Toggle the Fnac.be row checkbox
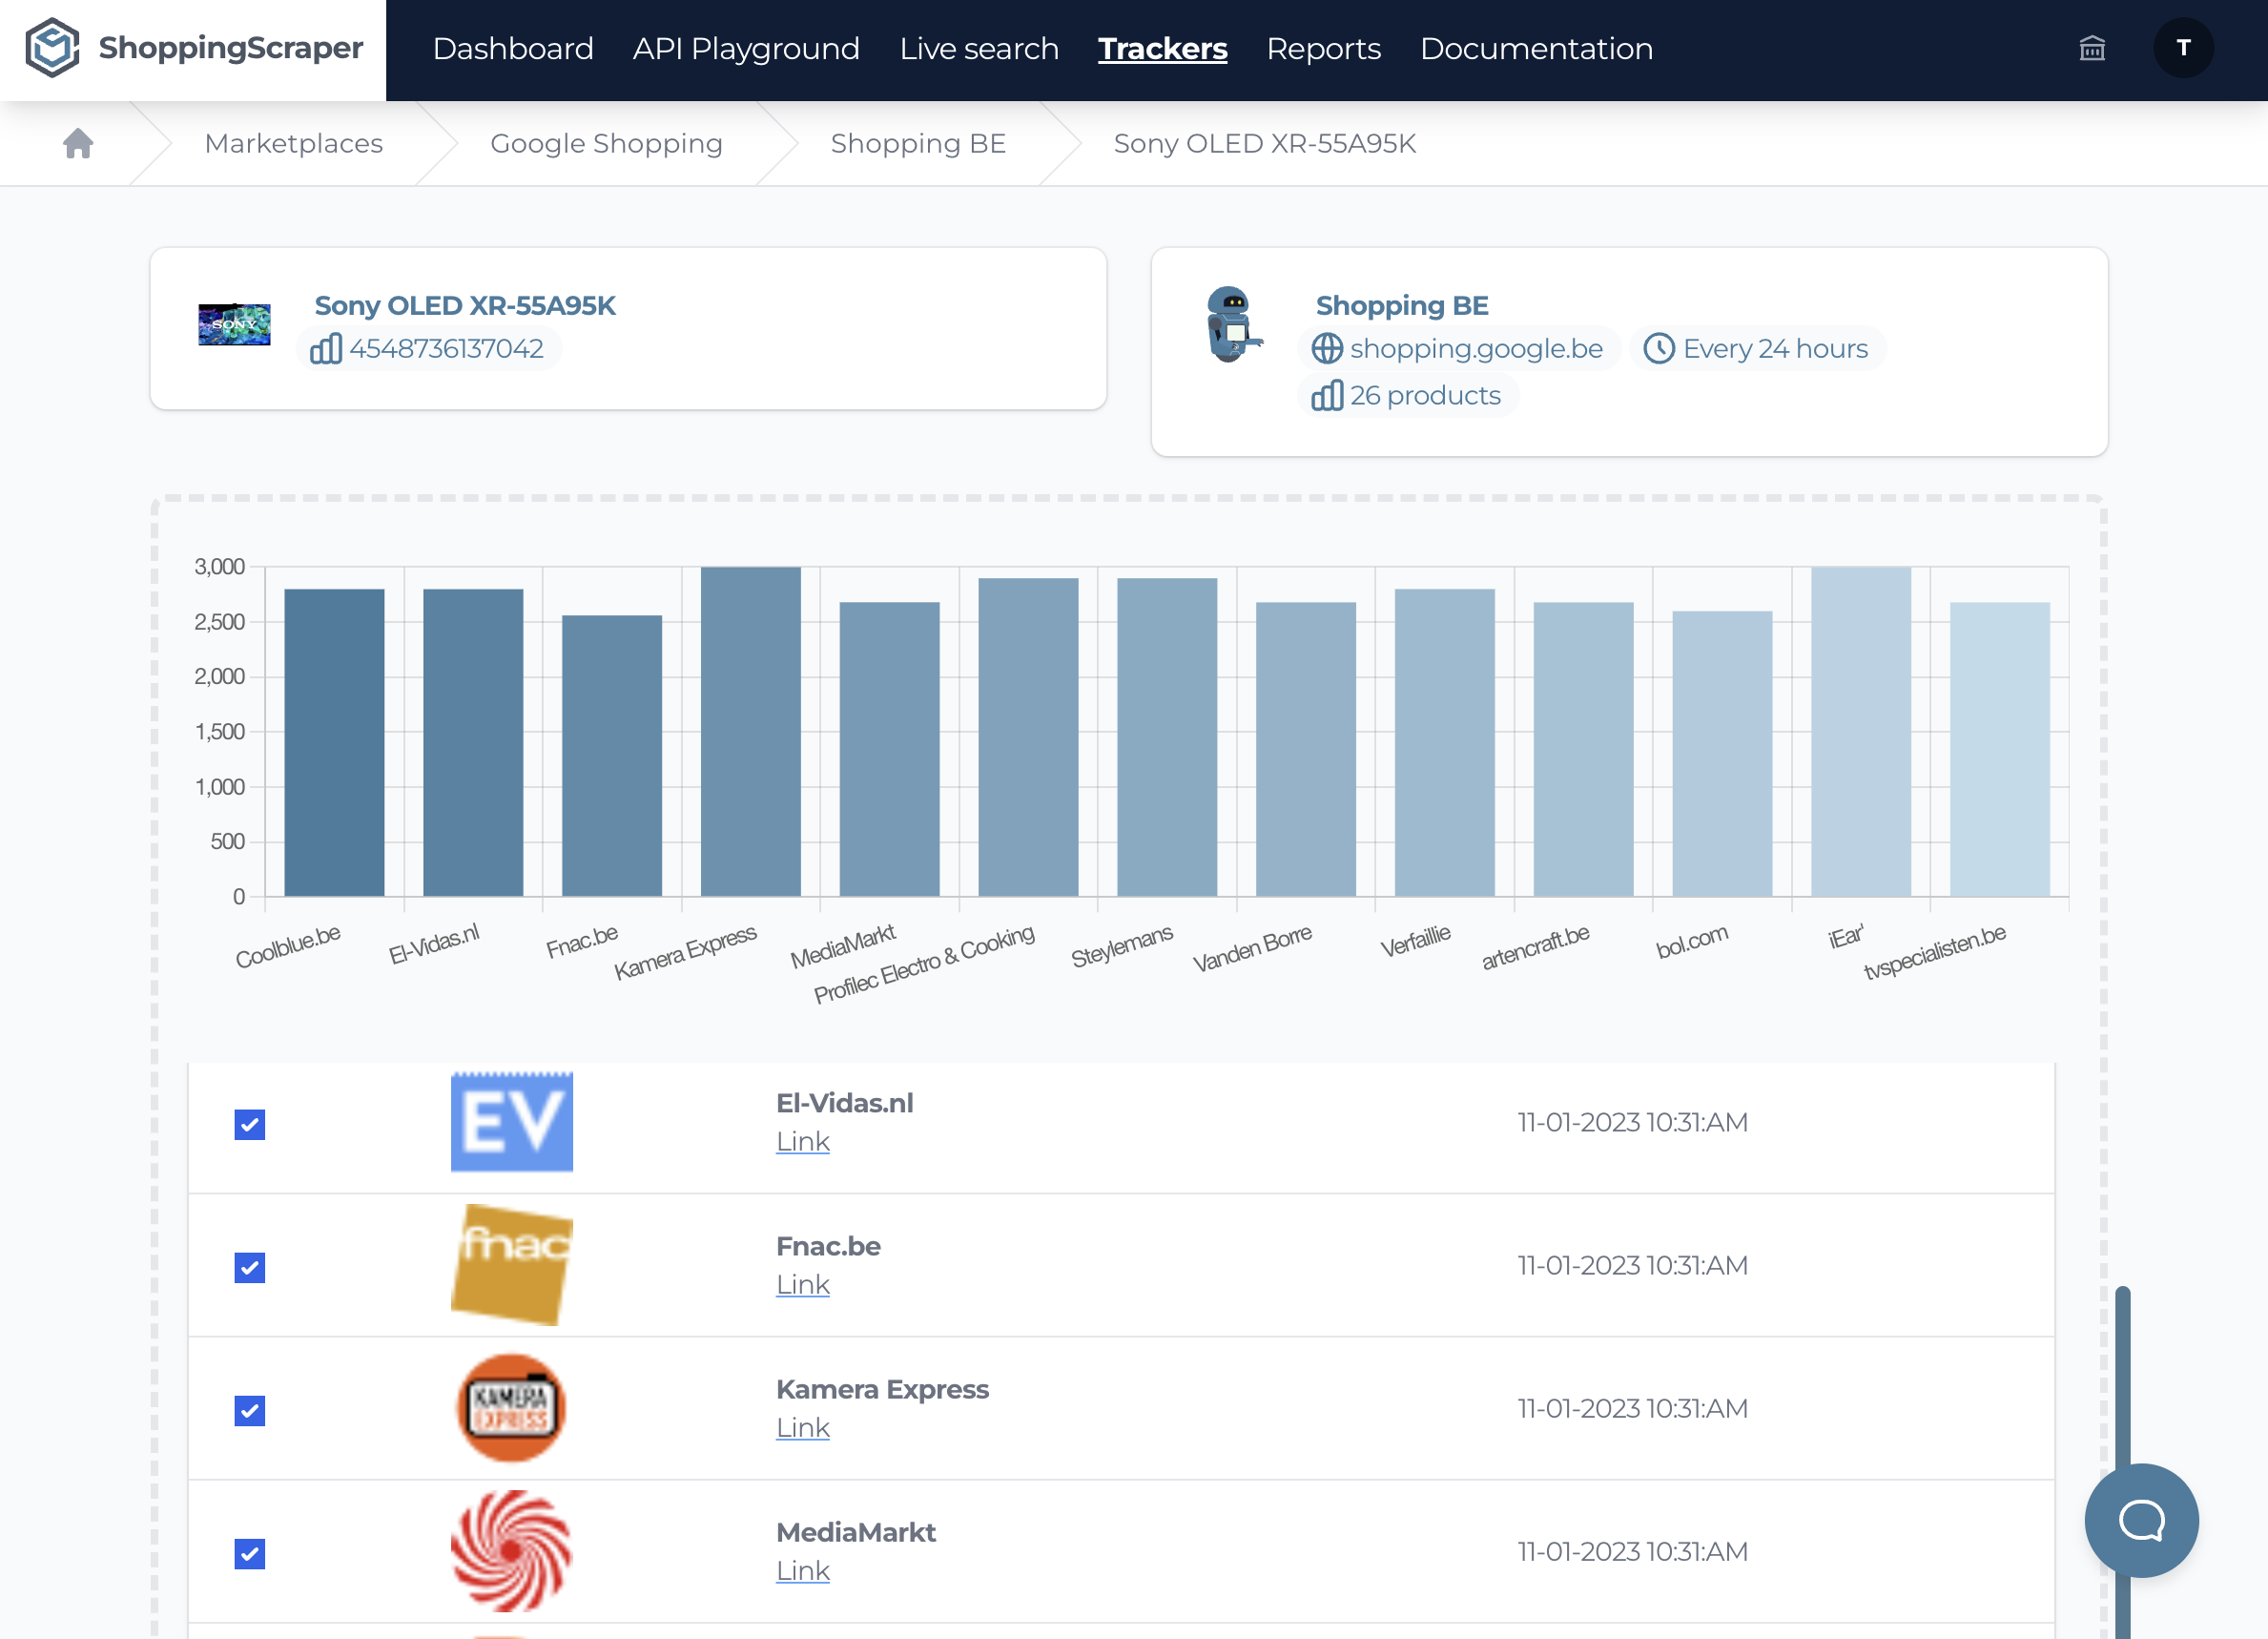Screen dimensions: 2268x1639 250,1268
